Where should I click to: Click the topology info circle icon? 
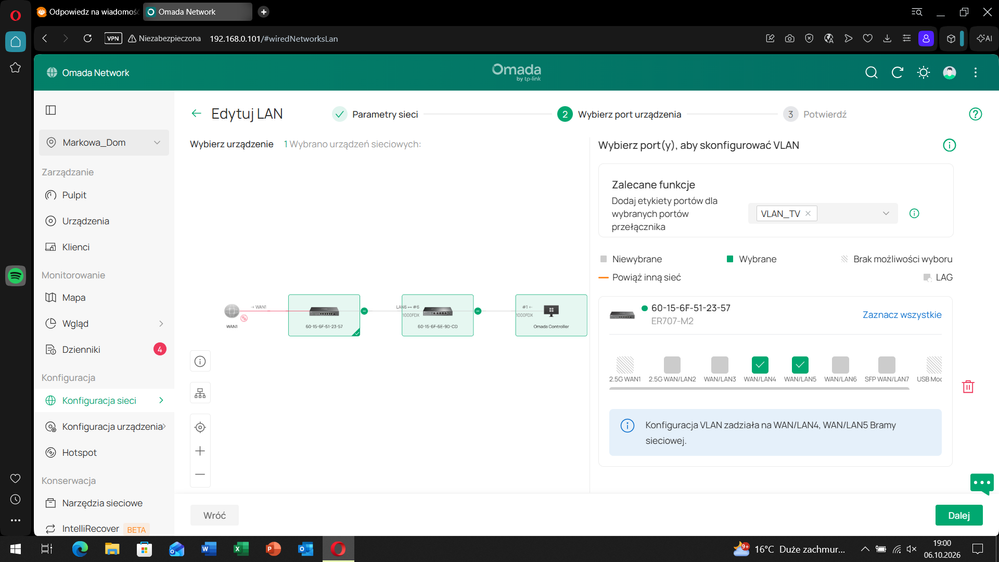tap(200, 361)
